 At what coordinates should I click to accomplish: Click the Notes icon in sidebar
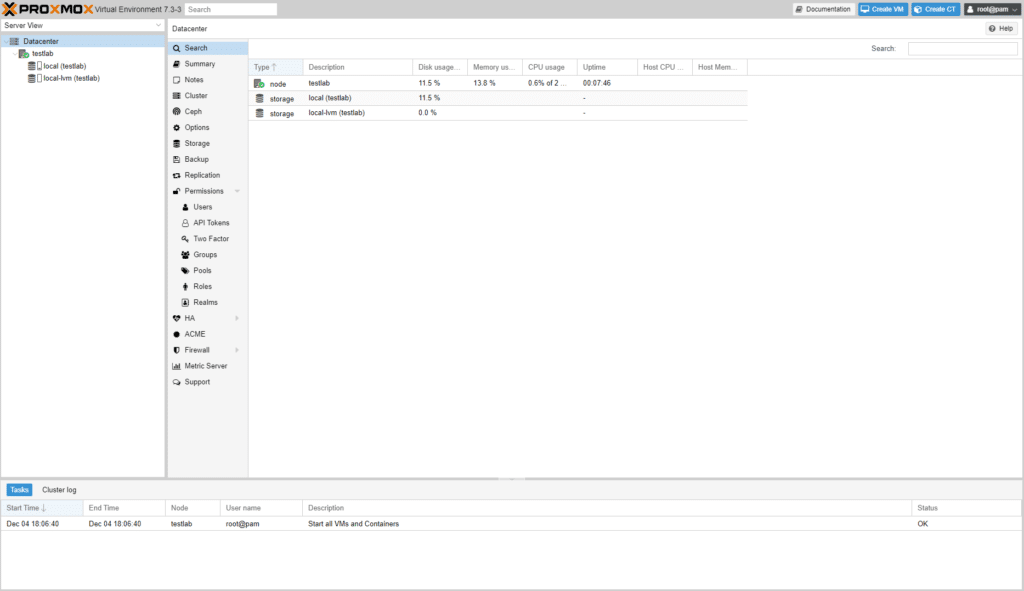(176, 80)
